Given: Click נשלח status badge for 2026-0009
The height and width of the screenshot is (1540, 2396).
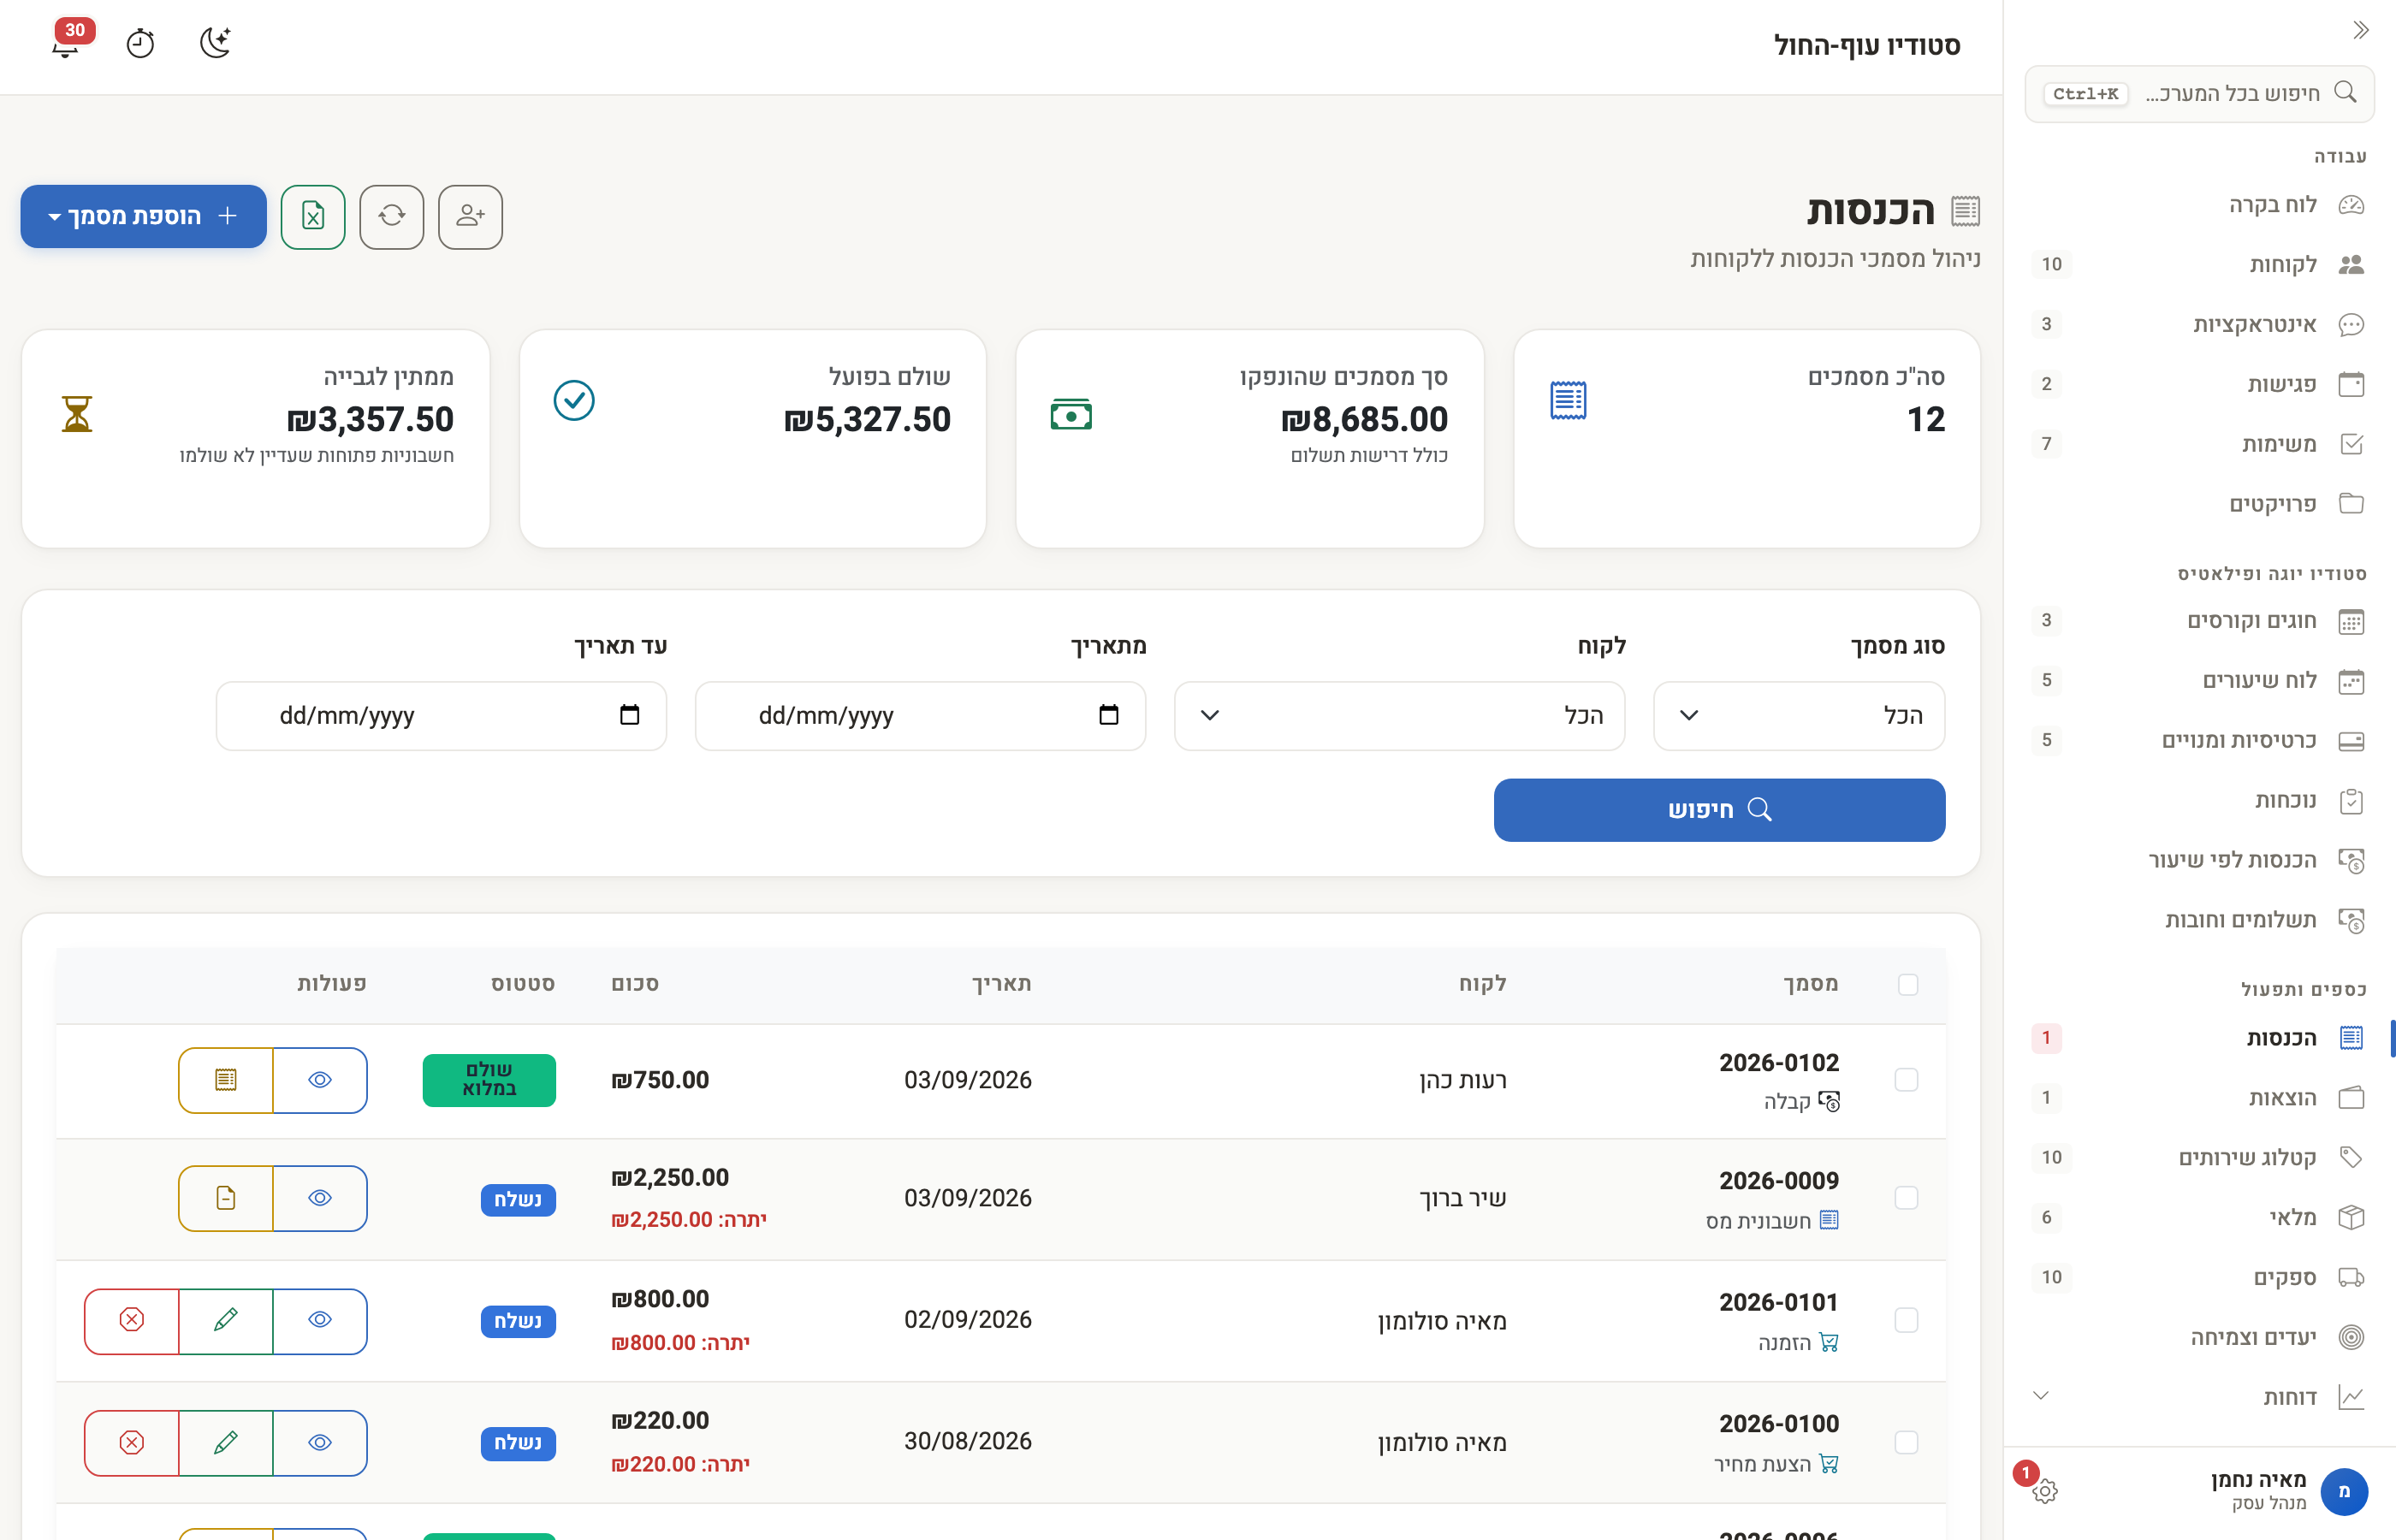Looking at the screenshot, I should coord(518,1199).
